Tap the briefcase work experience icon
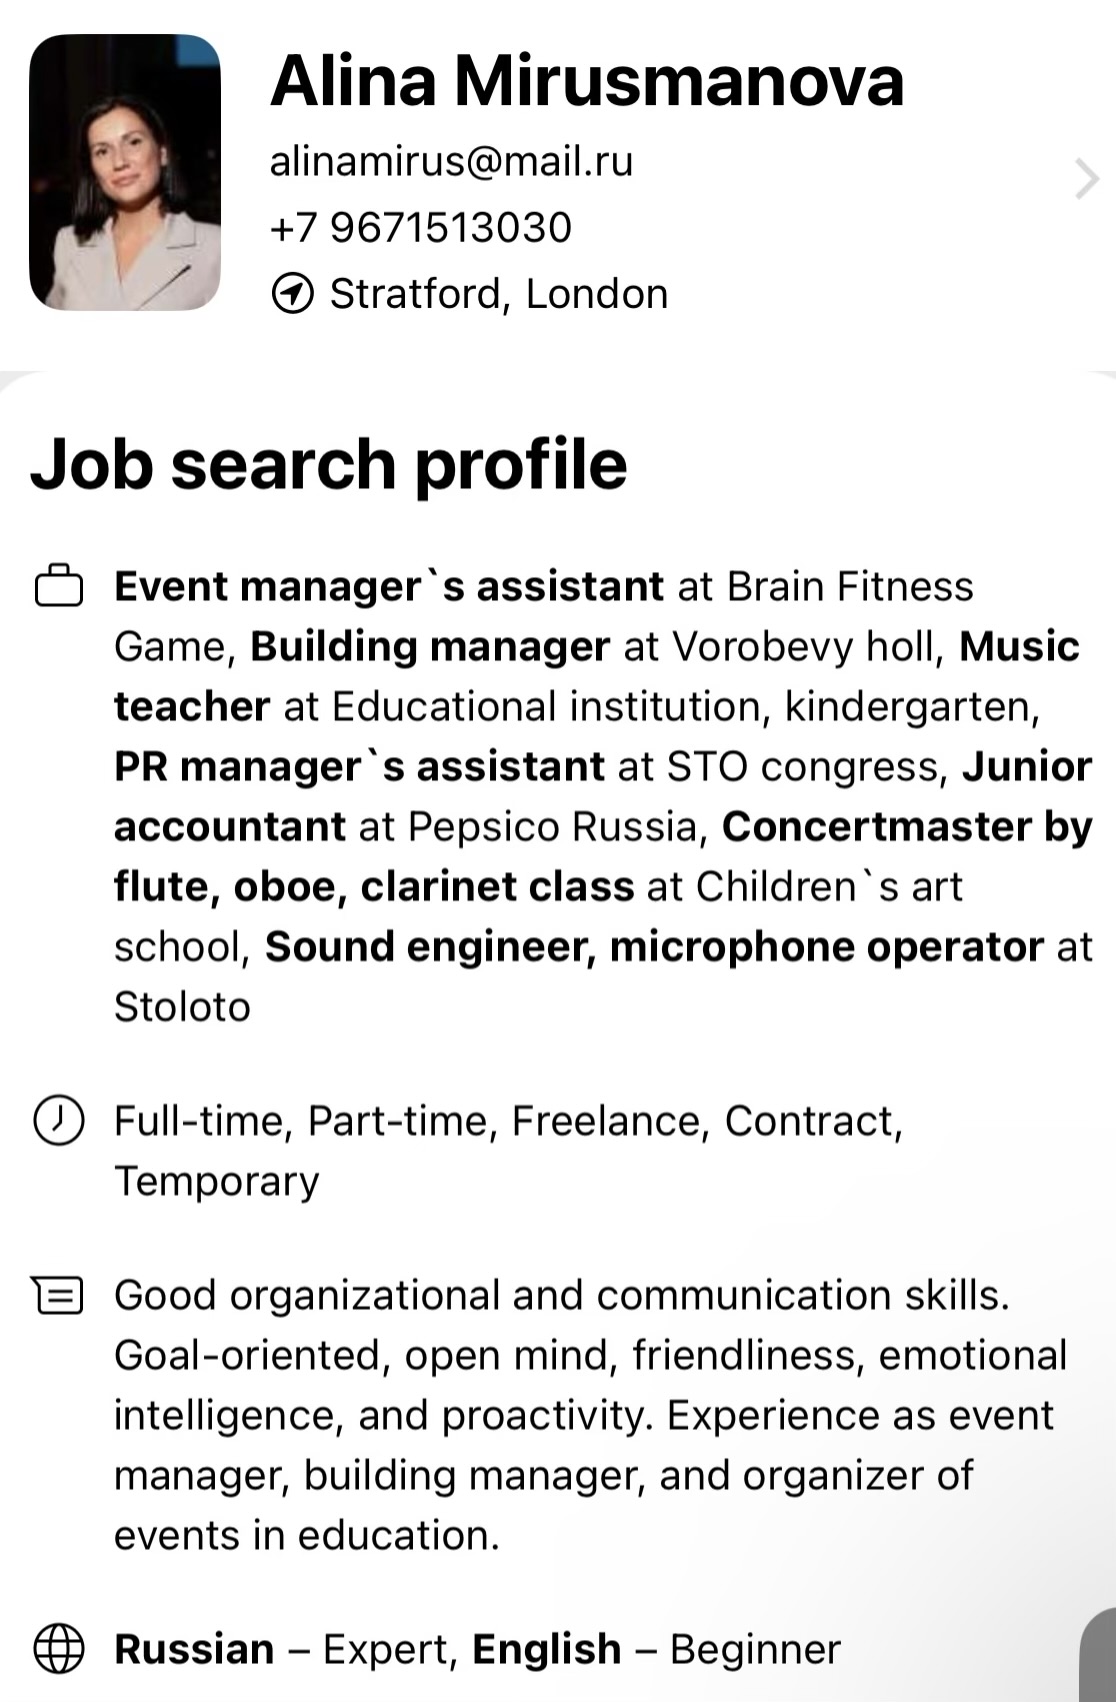 (x=59, y=586)
